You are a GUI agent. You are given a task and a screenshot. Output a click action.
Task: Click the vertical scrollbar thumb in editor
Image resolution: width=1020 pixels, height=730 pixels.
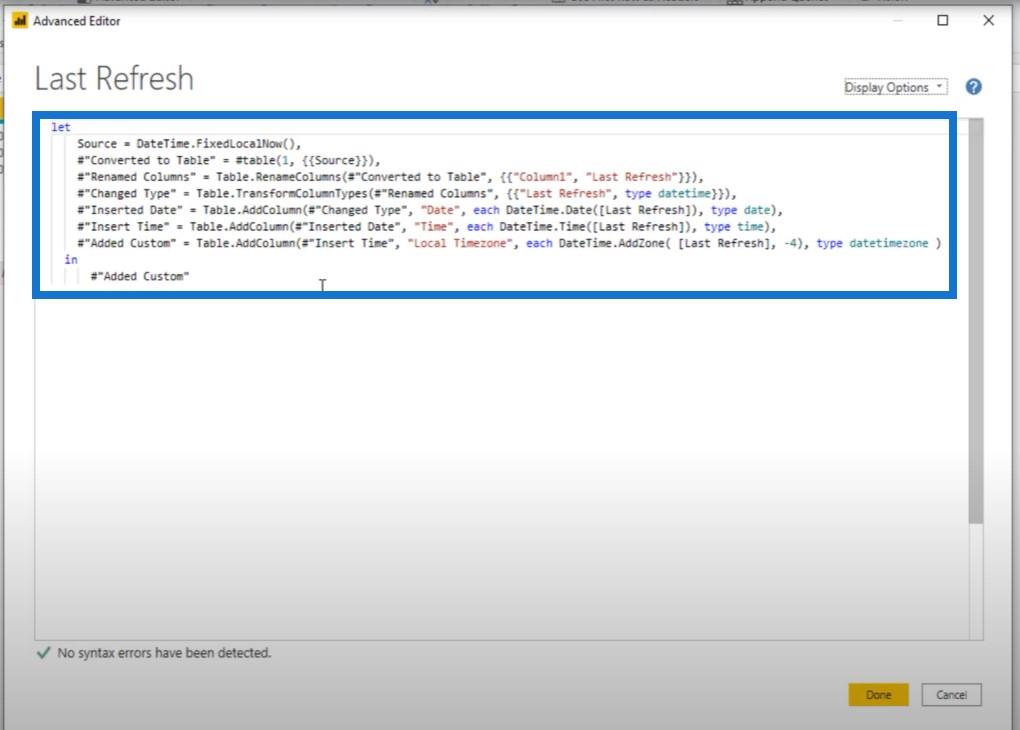tap(975, 321)
